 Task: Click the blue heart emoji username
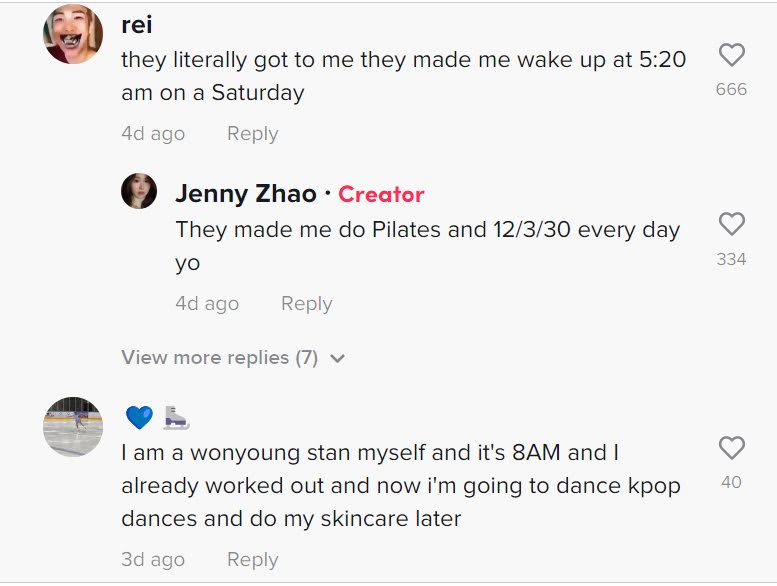[139, 417]
